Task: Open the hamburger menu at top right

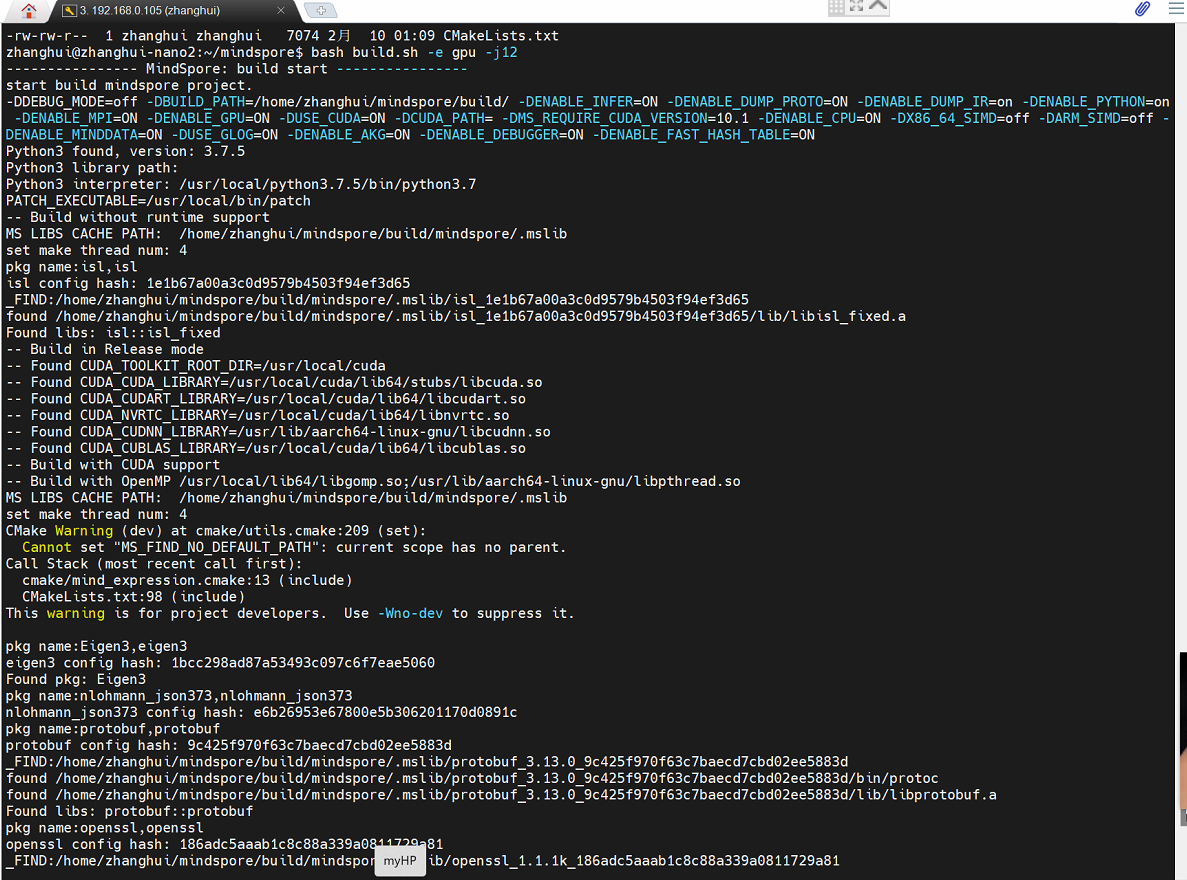Action: point(1176,9)
